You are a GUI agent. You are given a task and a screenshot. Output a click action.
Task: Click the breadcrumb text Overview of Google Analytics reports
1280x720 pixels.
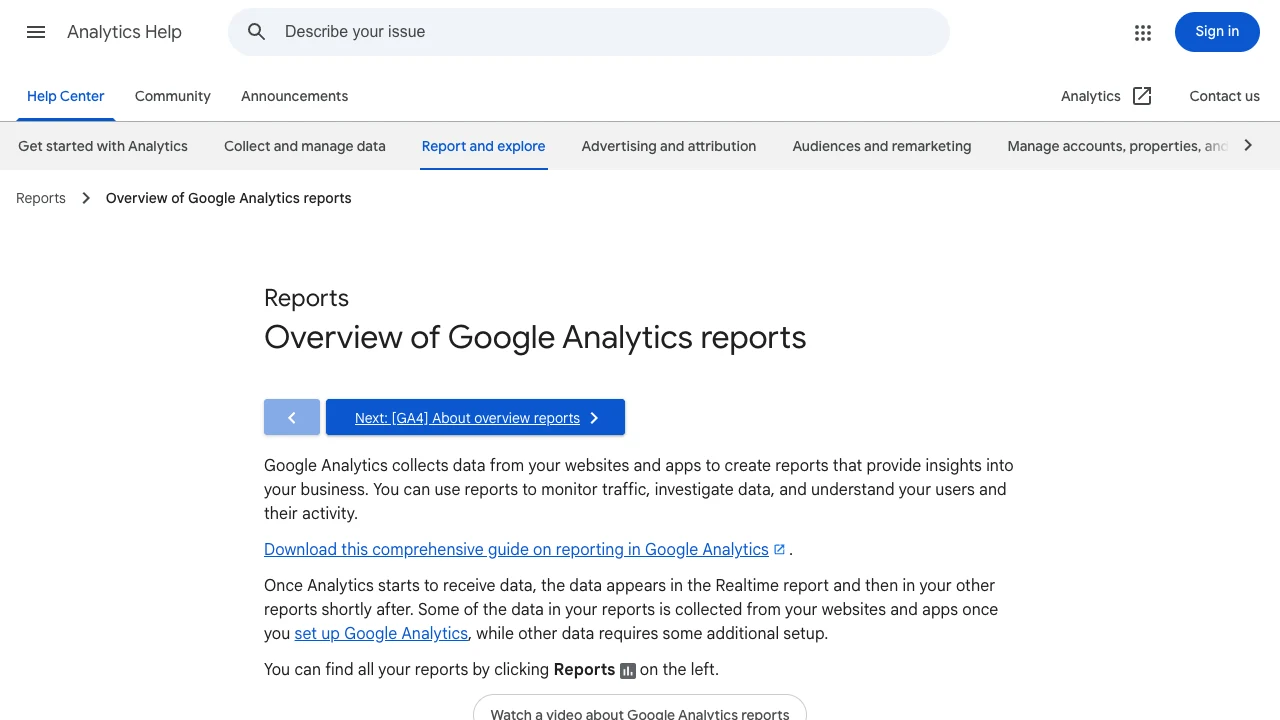pos(229,198)
